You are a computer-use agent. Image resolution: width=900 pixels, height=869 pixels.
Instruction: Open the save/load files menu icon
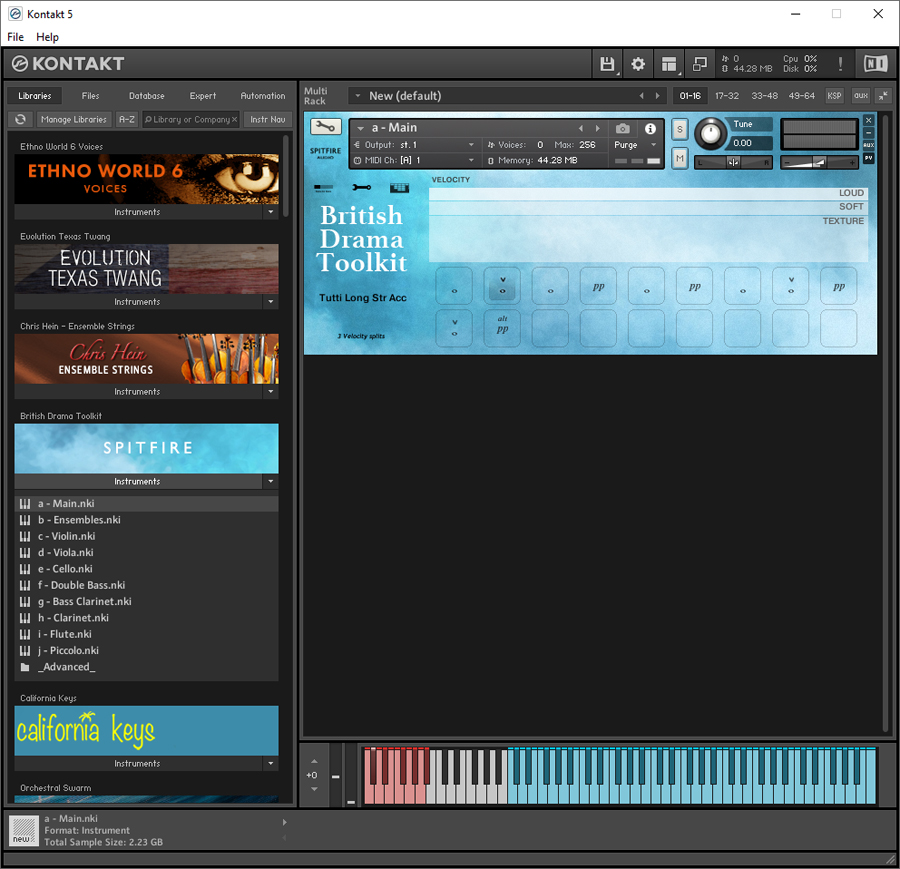(x=607, y=64)
